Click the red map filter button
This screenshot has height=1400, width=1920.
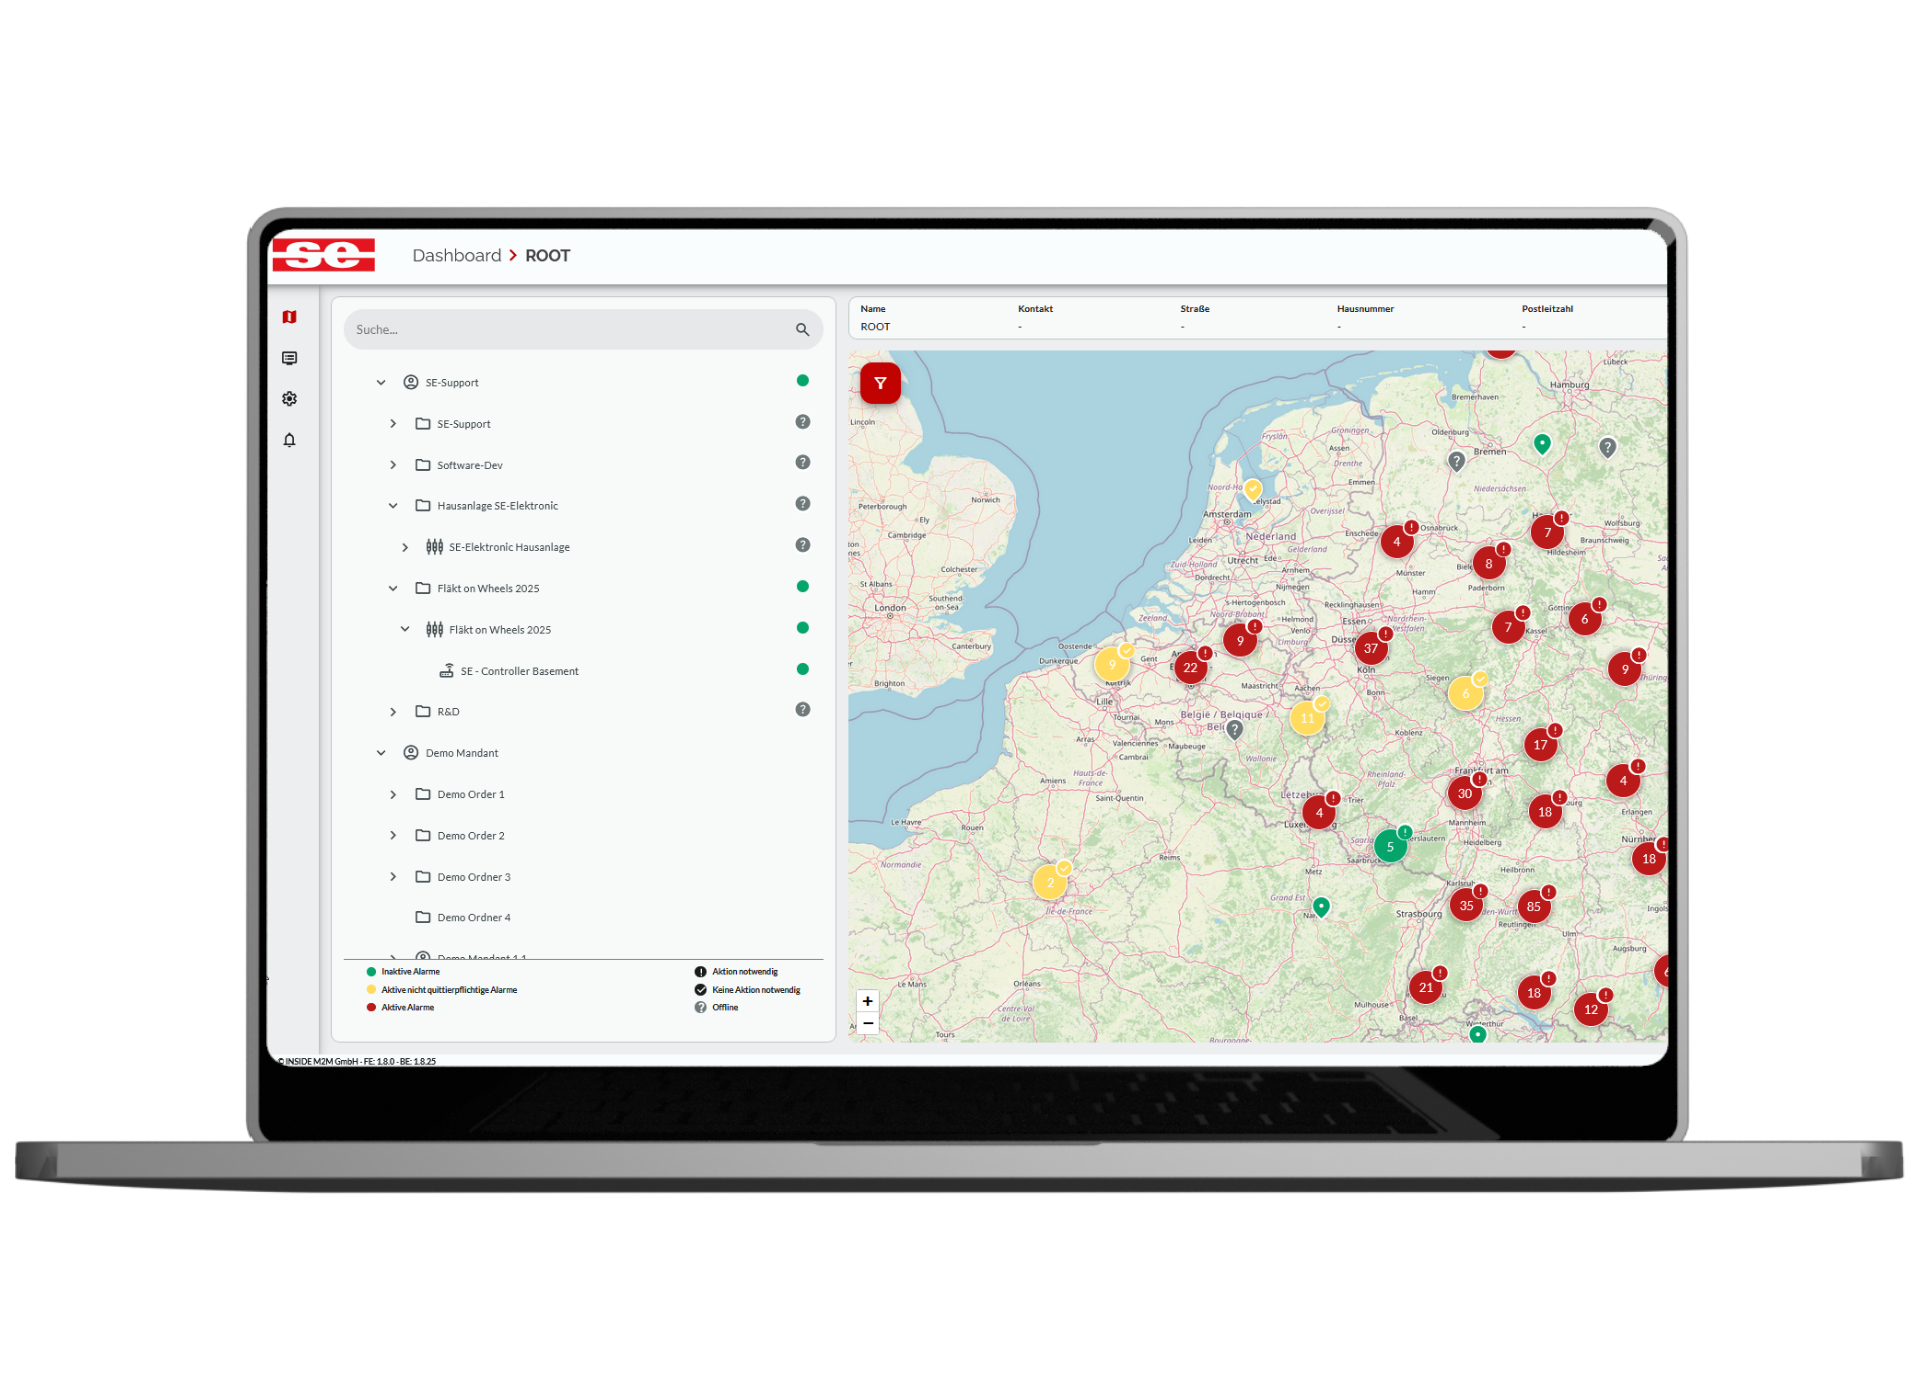click(880, 383)
